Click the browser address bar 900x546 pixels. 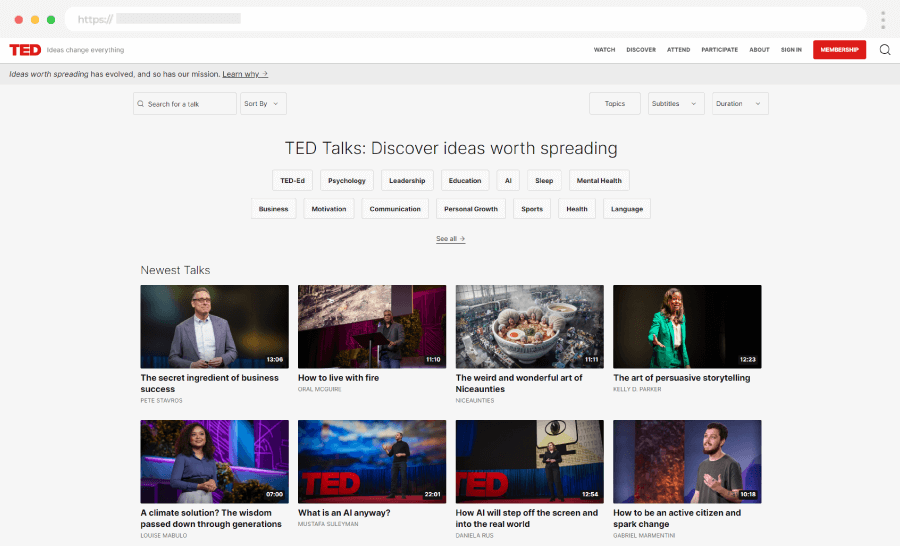tap(465, 20)
